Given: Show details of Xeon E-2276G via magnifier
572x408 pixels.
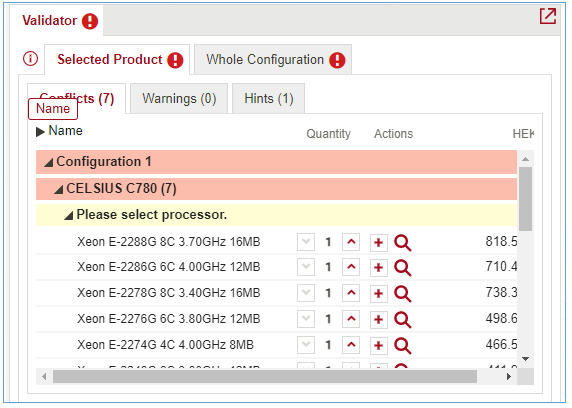Looking at the screenshot, I should coord(403,320).
